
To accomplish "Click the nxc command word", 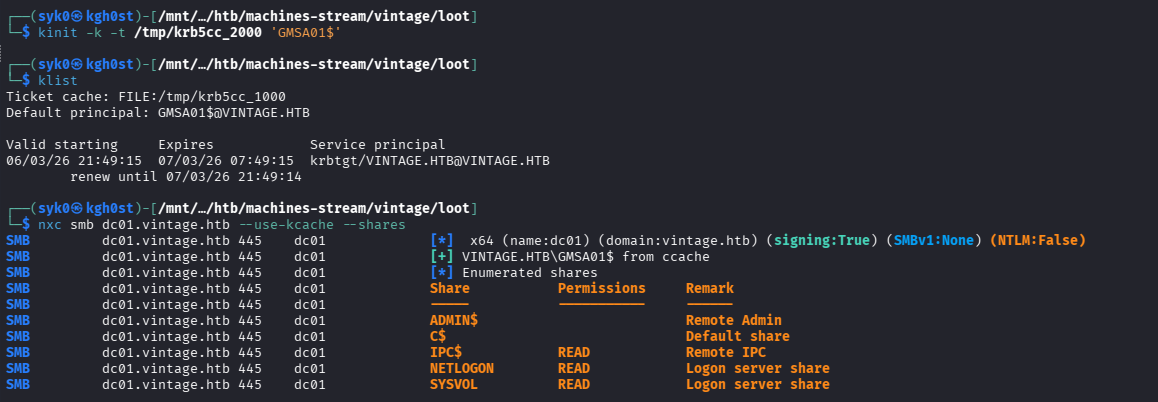I will click(x=50, y=224).
